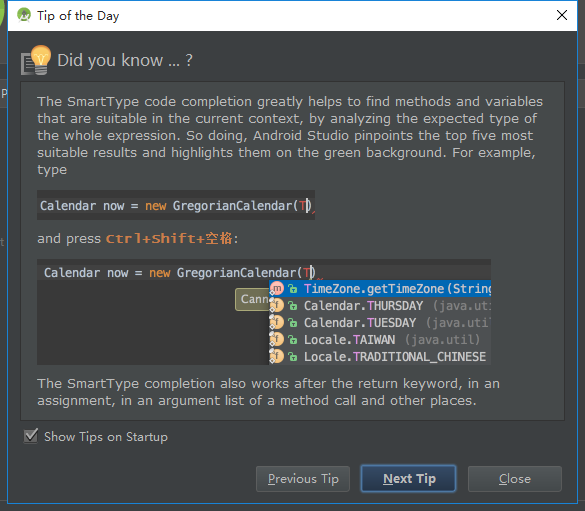Click the green lock icon beside Locale.TRADITIONAL_CHINESE
This screenshot has width=585, height=511.
(x=293, y=357)
